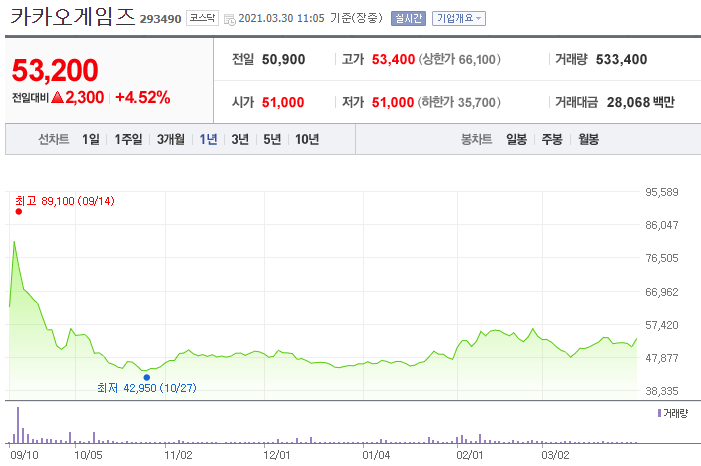Viewport: 701px width, 466px height.
Task: Click the 09/10 x-axis date label
Action: 24,455
